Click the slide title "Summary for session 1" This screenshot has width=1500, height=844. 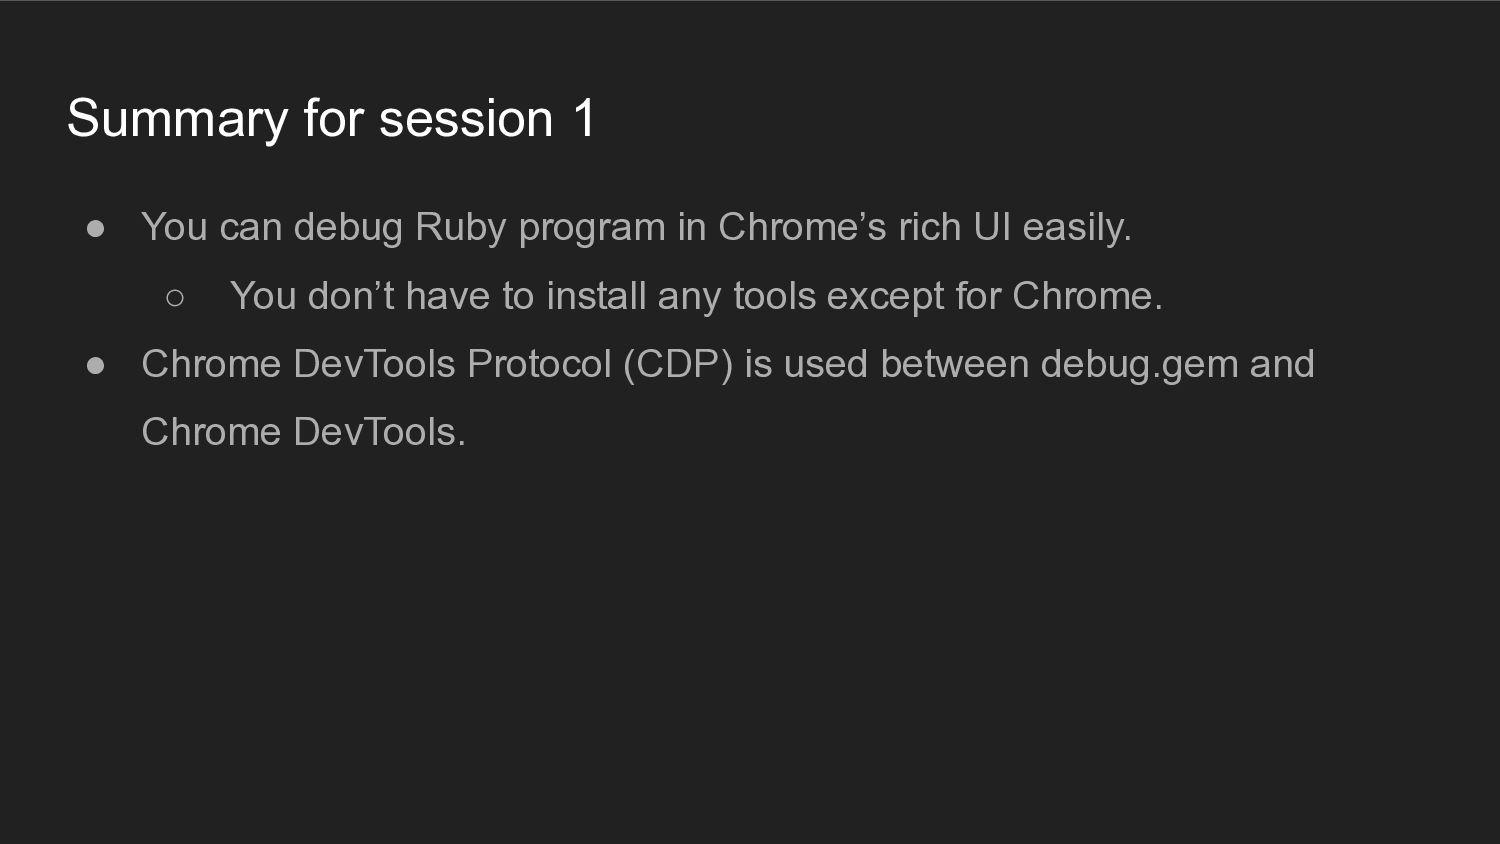click(x=331, y=119)
